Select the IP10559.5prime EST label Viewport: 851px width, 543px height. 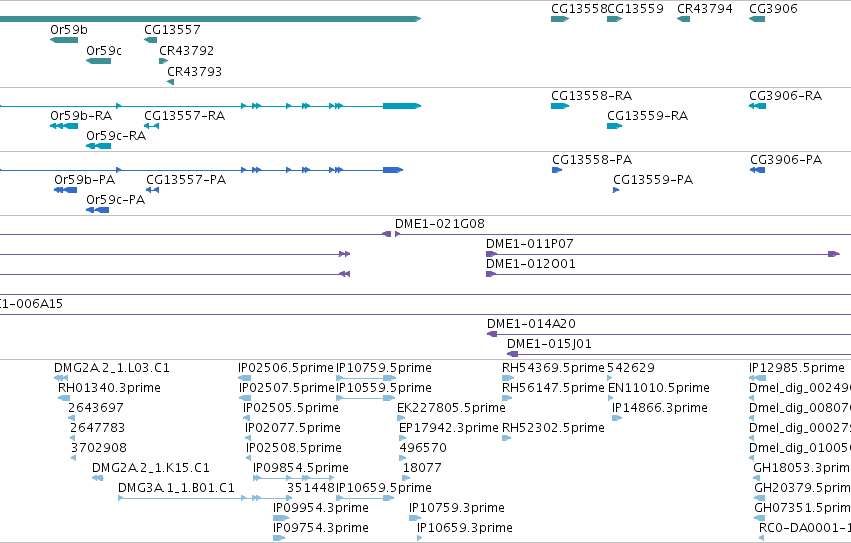(384, 388)
